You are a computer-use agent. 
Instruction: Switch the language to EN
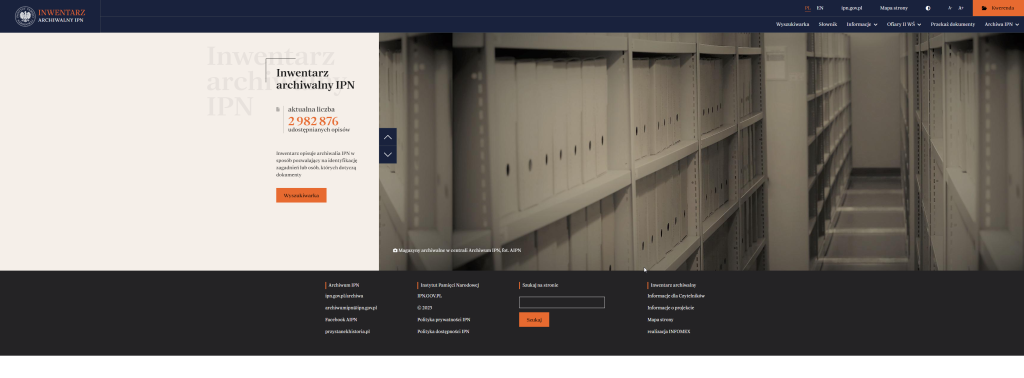pyautogui.click(x=820, y=8)
